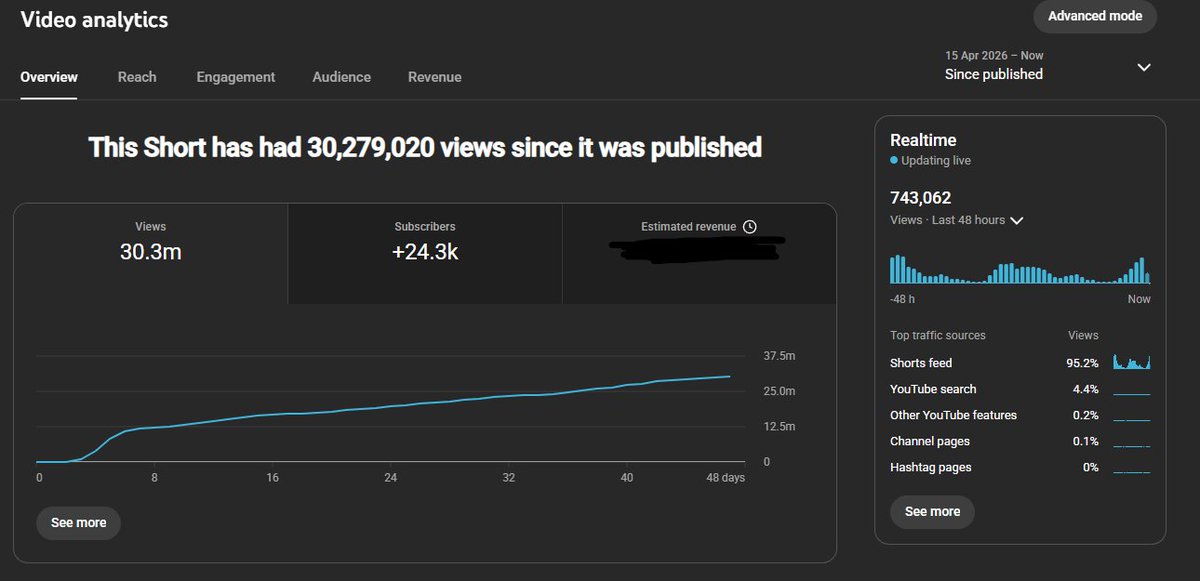
Task: Click the realtime 48-hour bar chart
Action: [x=1020, y=269]
